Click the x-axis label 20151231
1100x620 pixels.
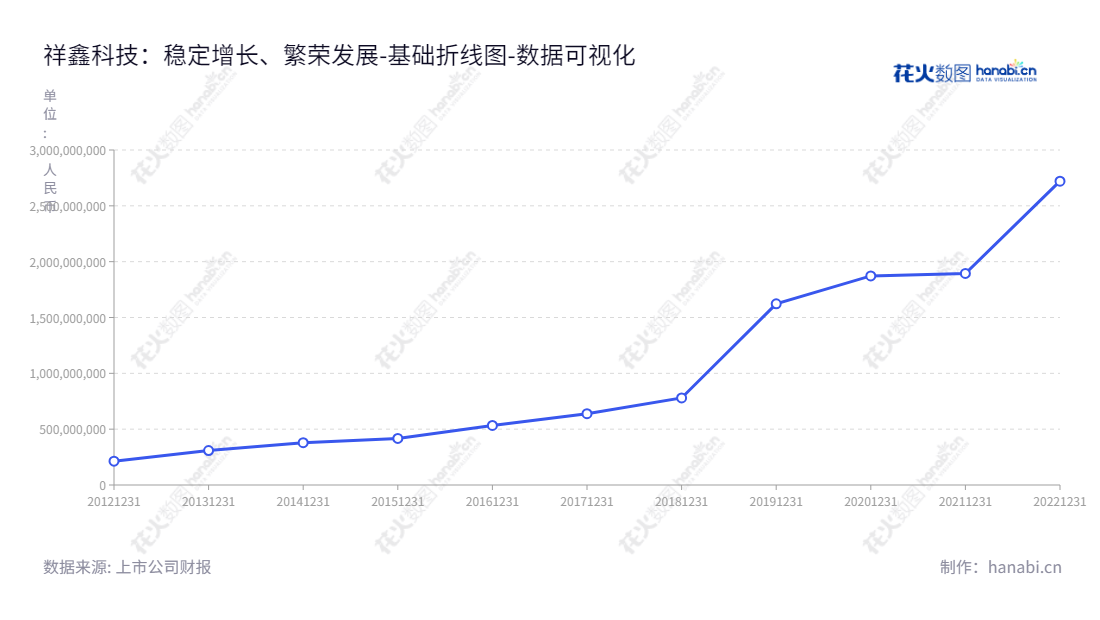click(x=398, y=501)
